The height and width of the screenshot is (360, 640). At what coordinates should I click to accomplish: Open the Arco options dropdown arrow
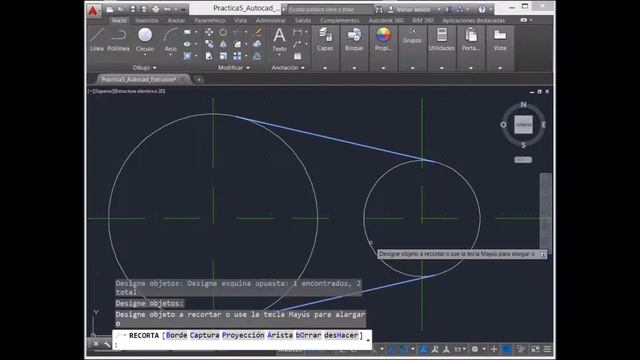pos(171,55)
